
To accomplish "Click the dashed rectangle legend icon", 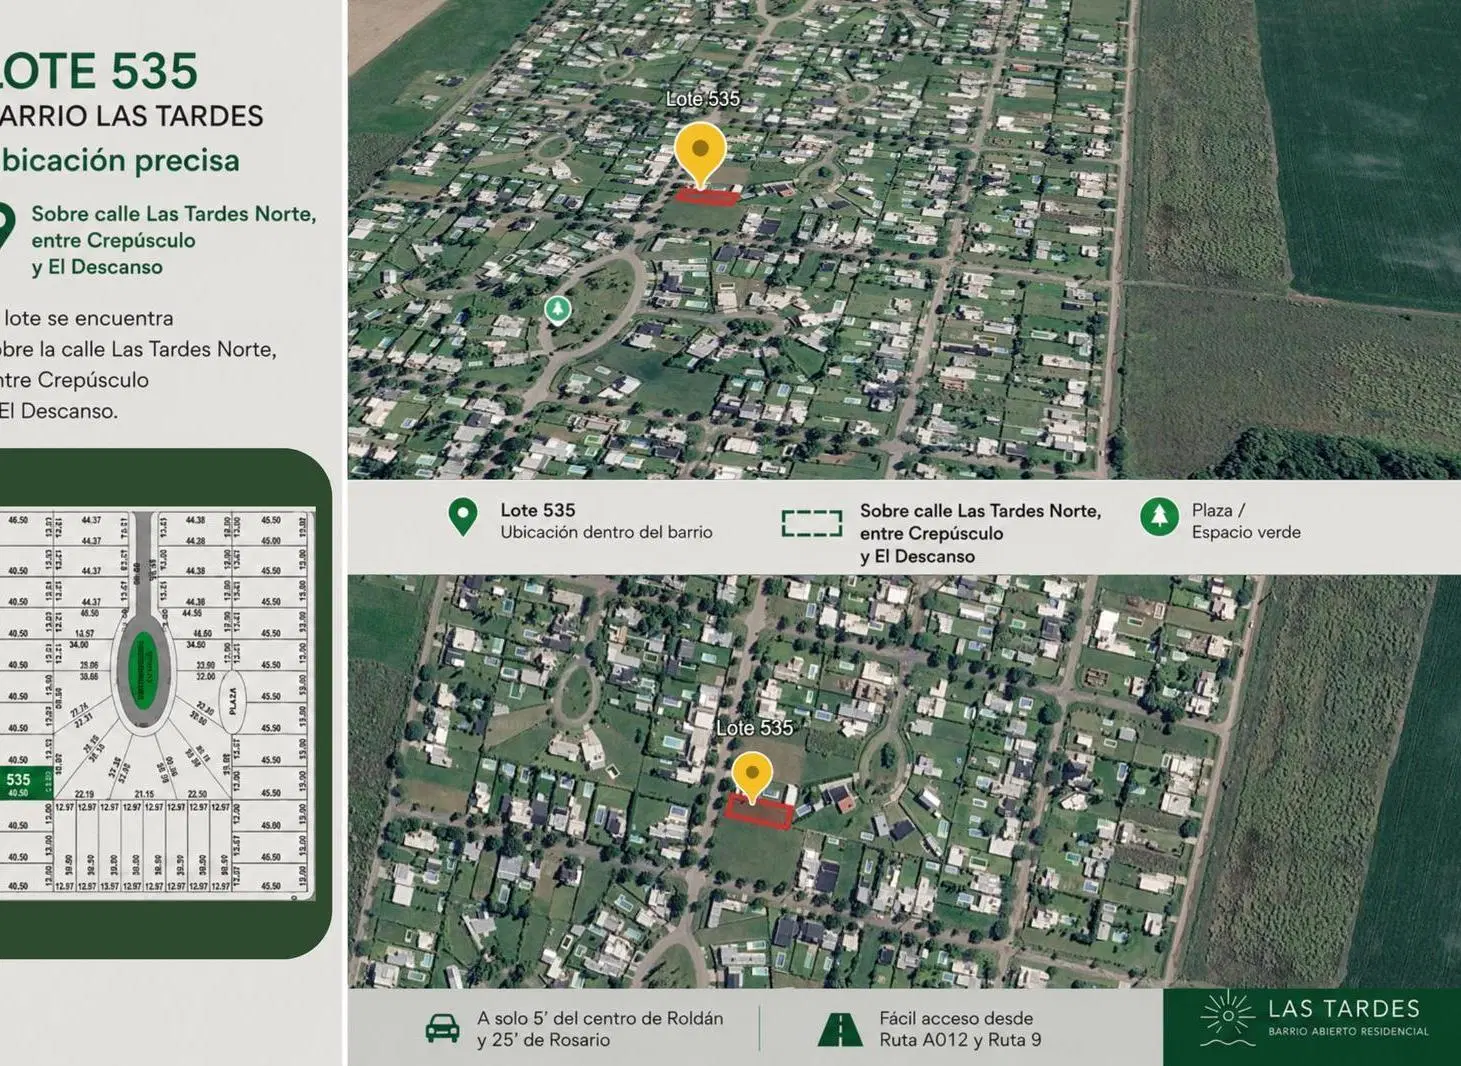I will [x=811, y=524].
